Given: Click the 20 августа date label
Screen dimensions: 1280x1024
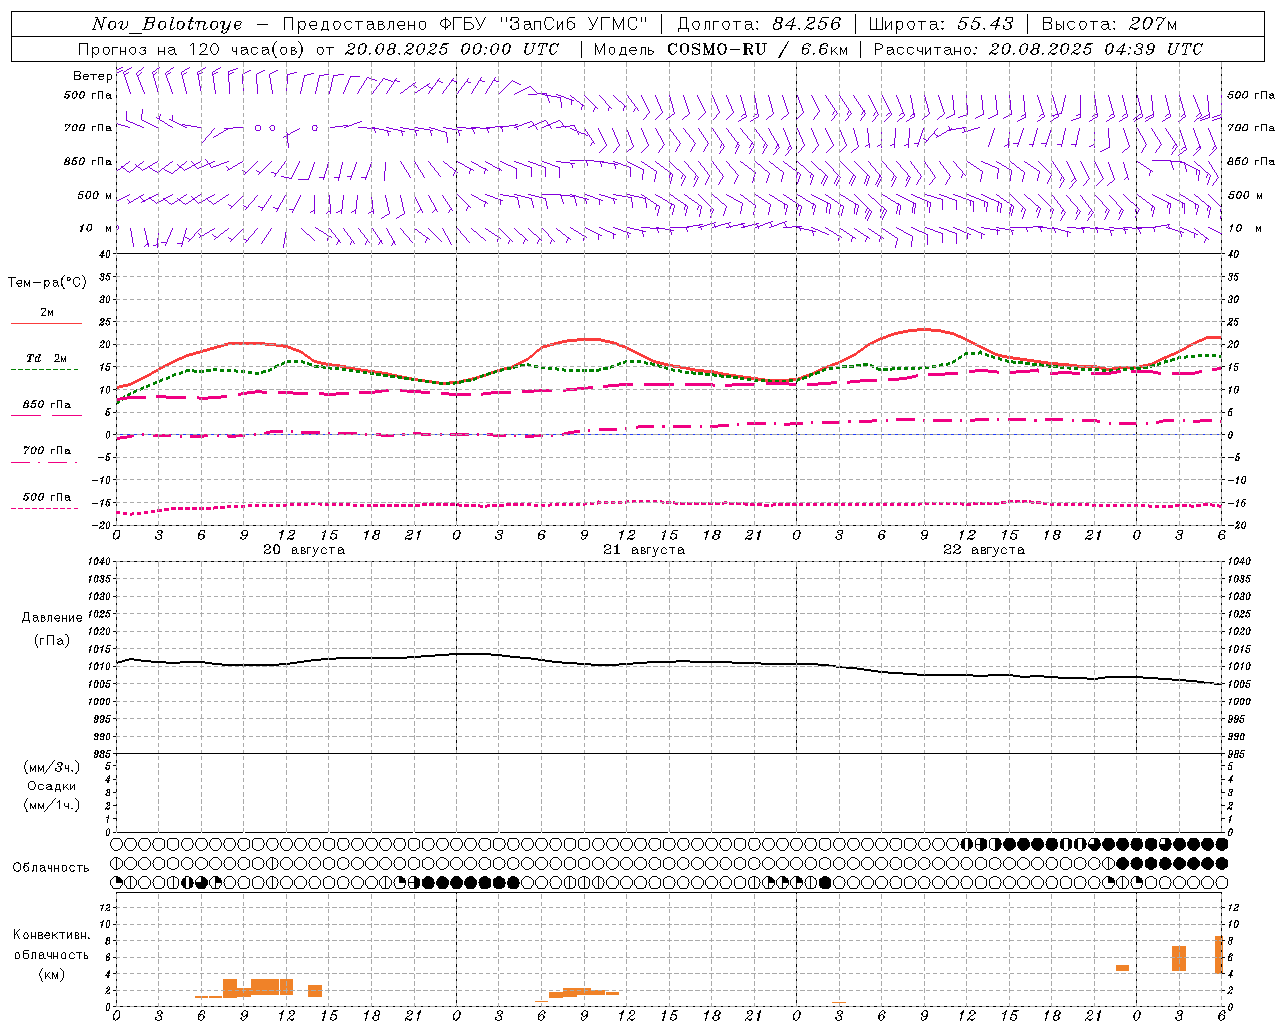Looking at the screenshot, I should point(304,550).
